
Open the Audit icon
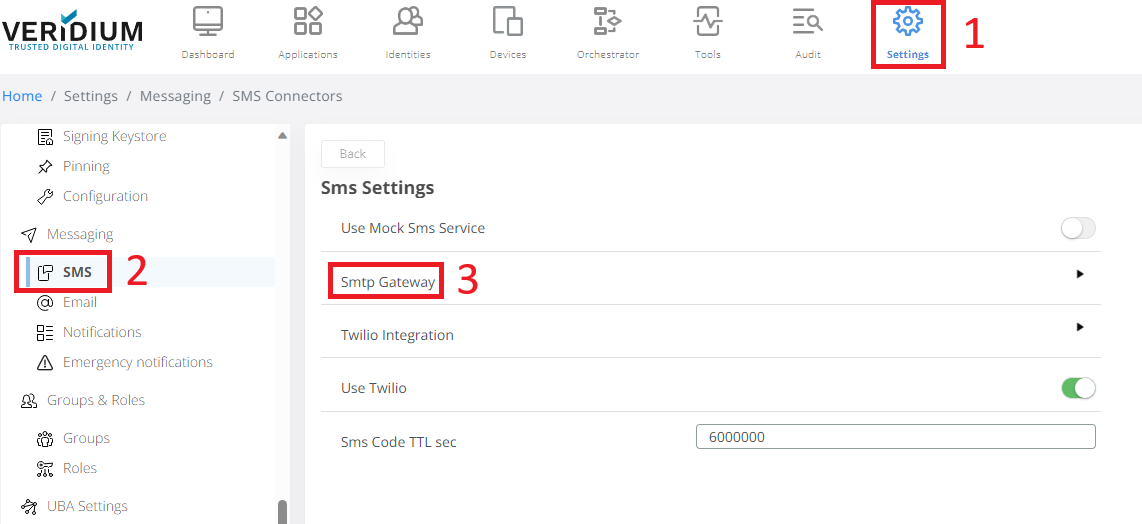(x=807, y=22)
